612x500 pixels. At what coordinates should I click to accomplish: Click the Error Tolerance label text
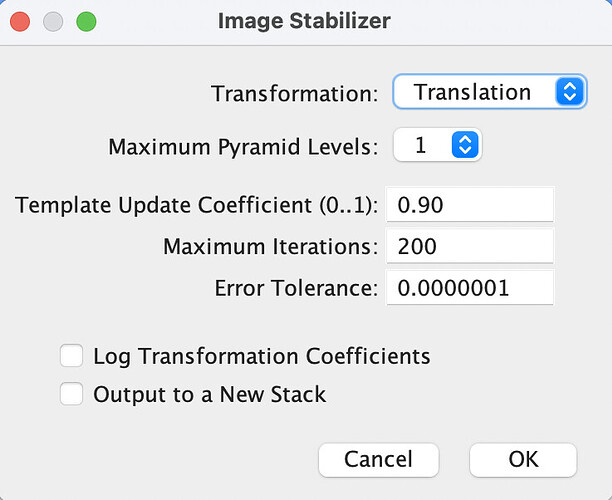[x=296, y=289]
